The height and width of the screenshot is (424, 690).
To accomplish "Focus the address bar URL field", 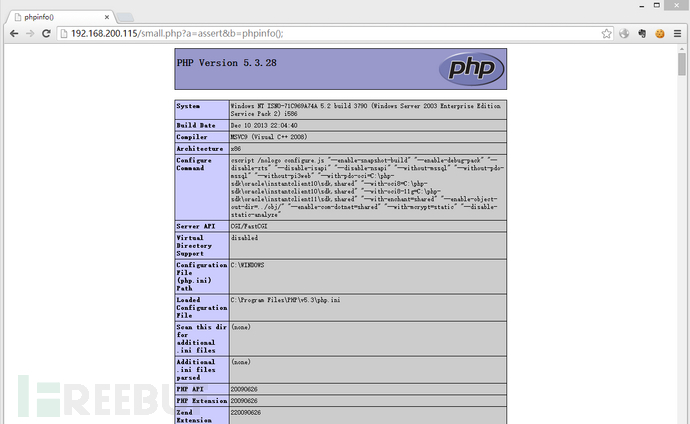I will 334,33.
